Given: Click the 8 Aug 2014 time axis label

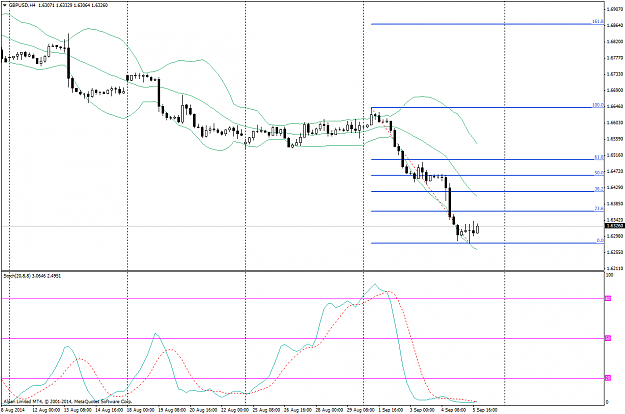Looking at the screenshot, I should 12,410.
